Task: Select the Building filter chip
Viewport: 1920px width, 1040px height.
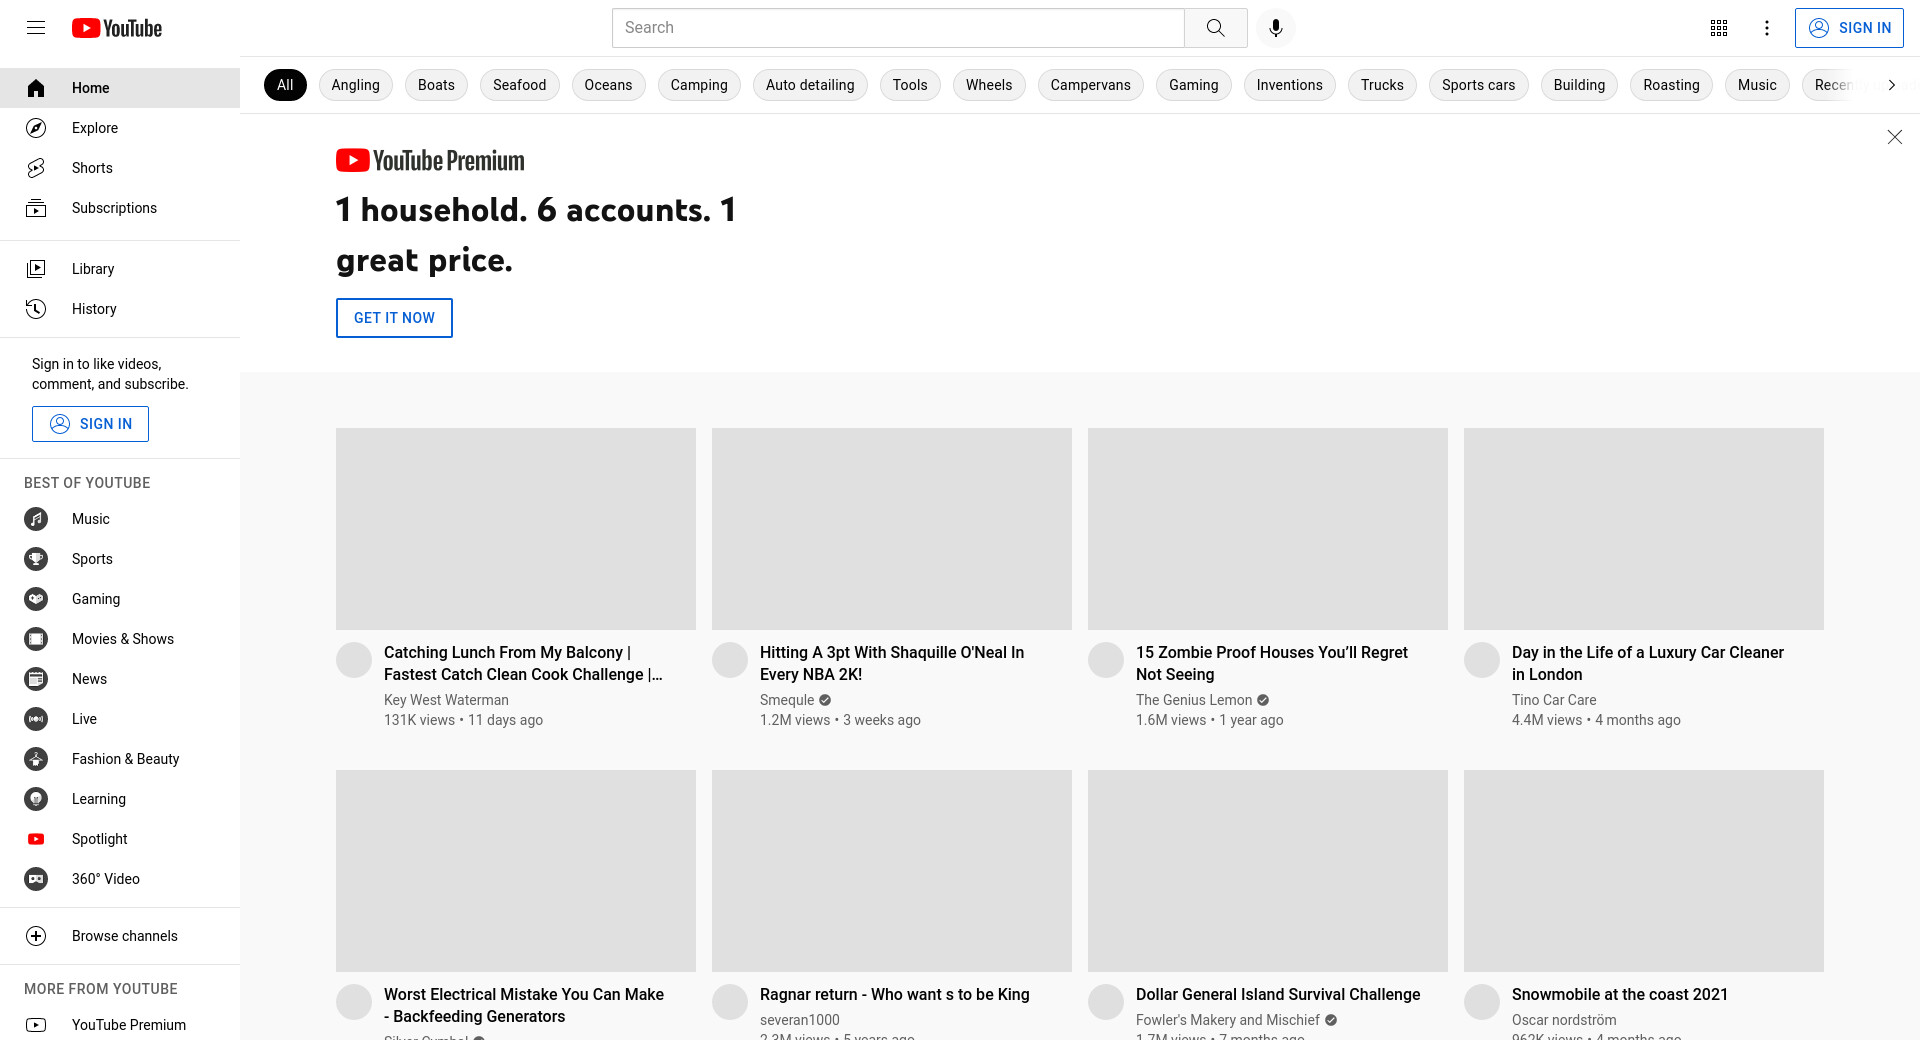Action: tap(1579, 85)
